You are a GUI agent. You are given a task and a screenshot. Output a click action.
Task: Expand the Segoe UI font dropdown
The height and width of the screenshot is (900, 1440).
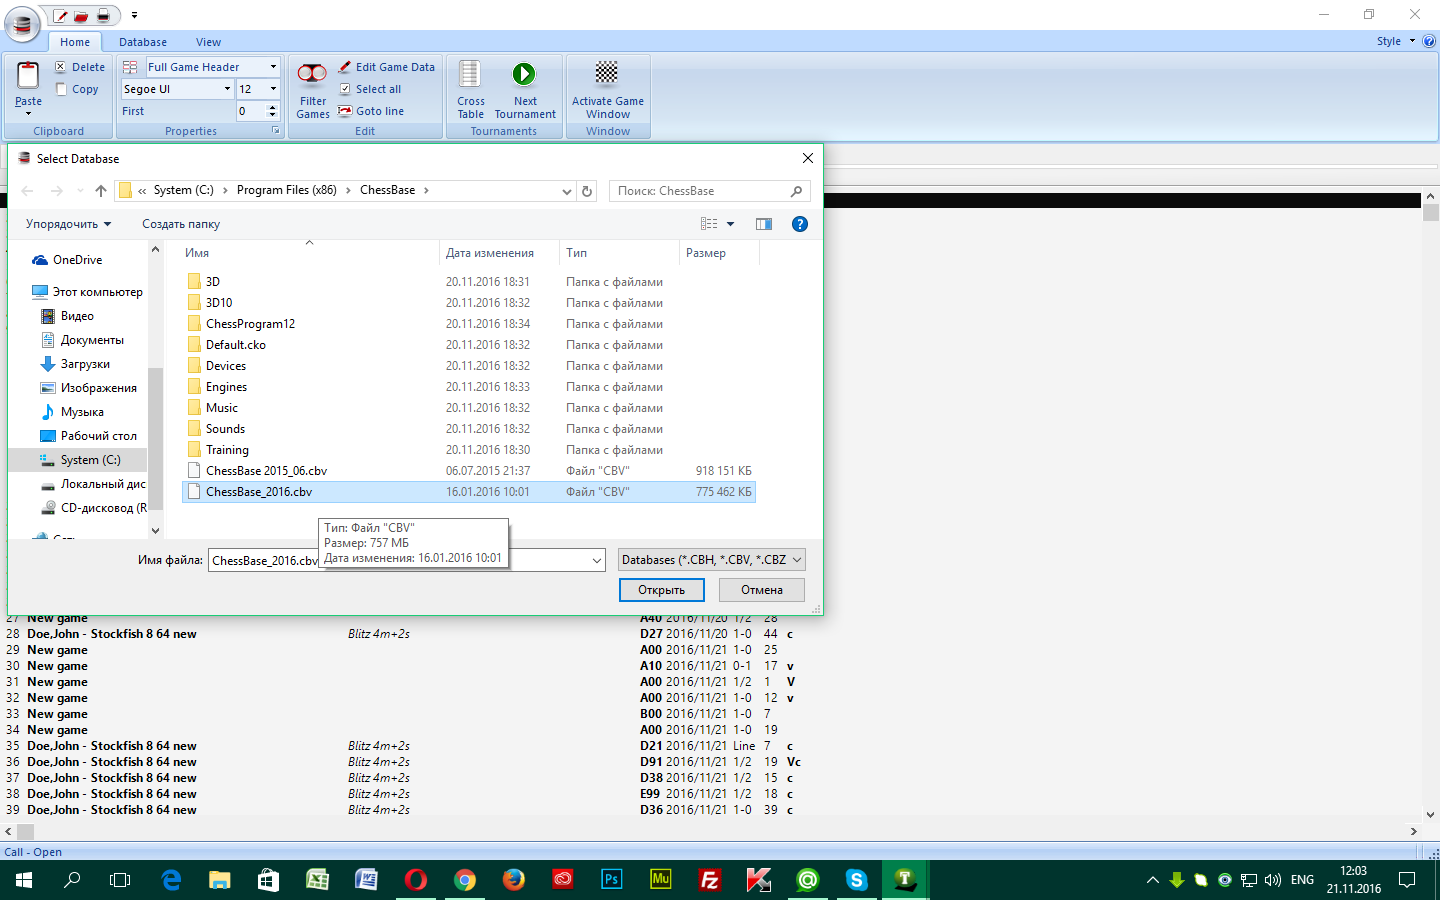[x=227, y=89]
